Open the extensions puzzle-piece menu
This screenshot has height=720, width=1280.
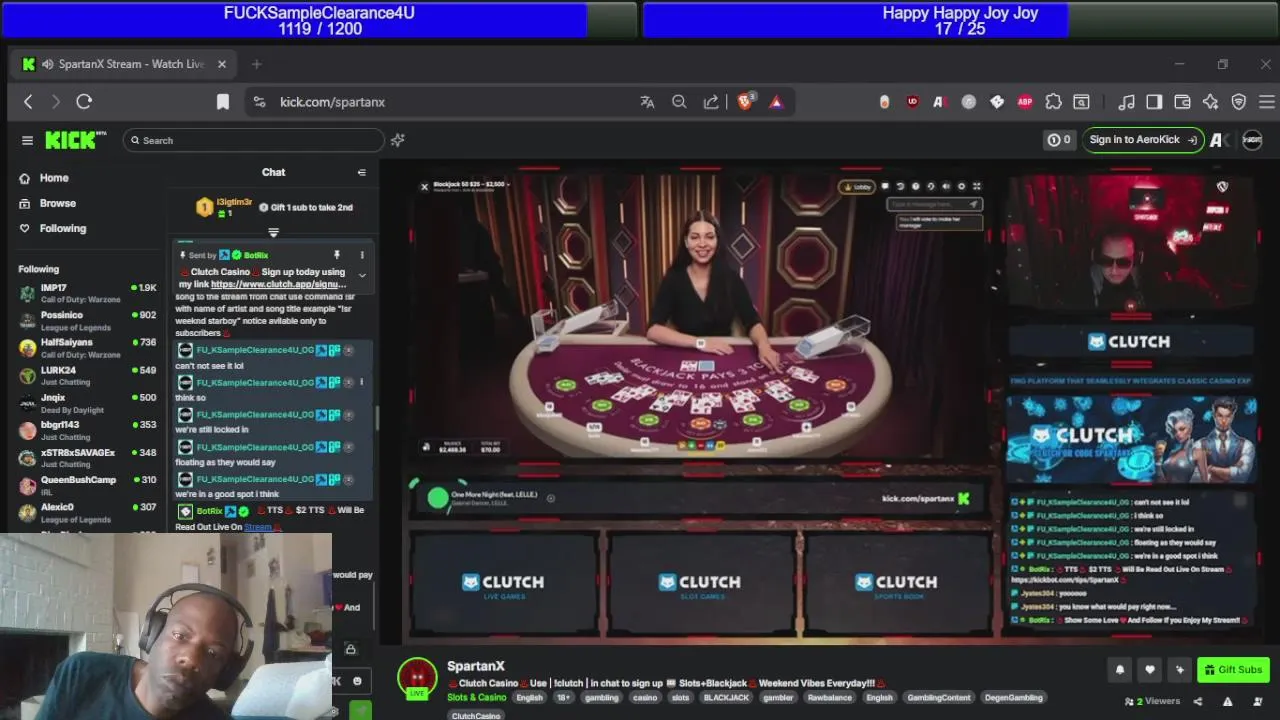click(x=1053, y=102)
